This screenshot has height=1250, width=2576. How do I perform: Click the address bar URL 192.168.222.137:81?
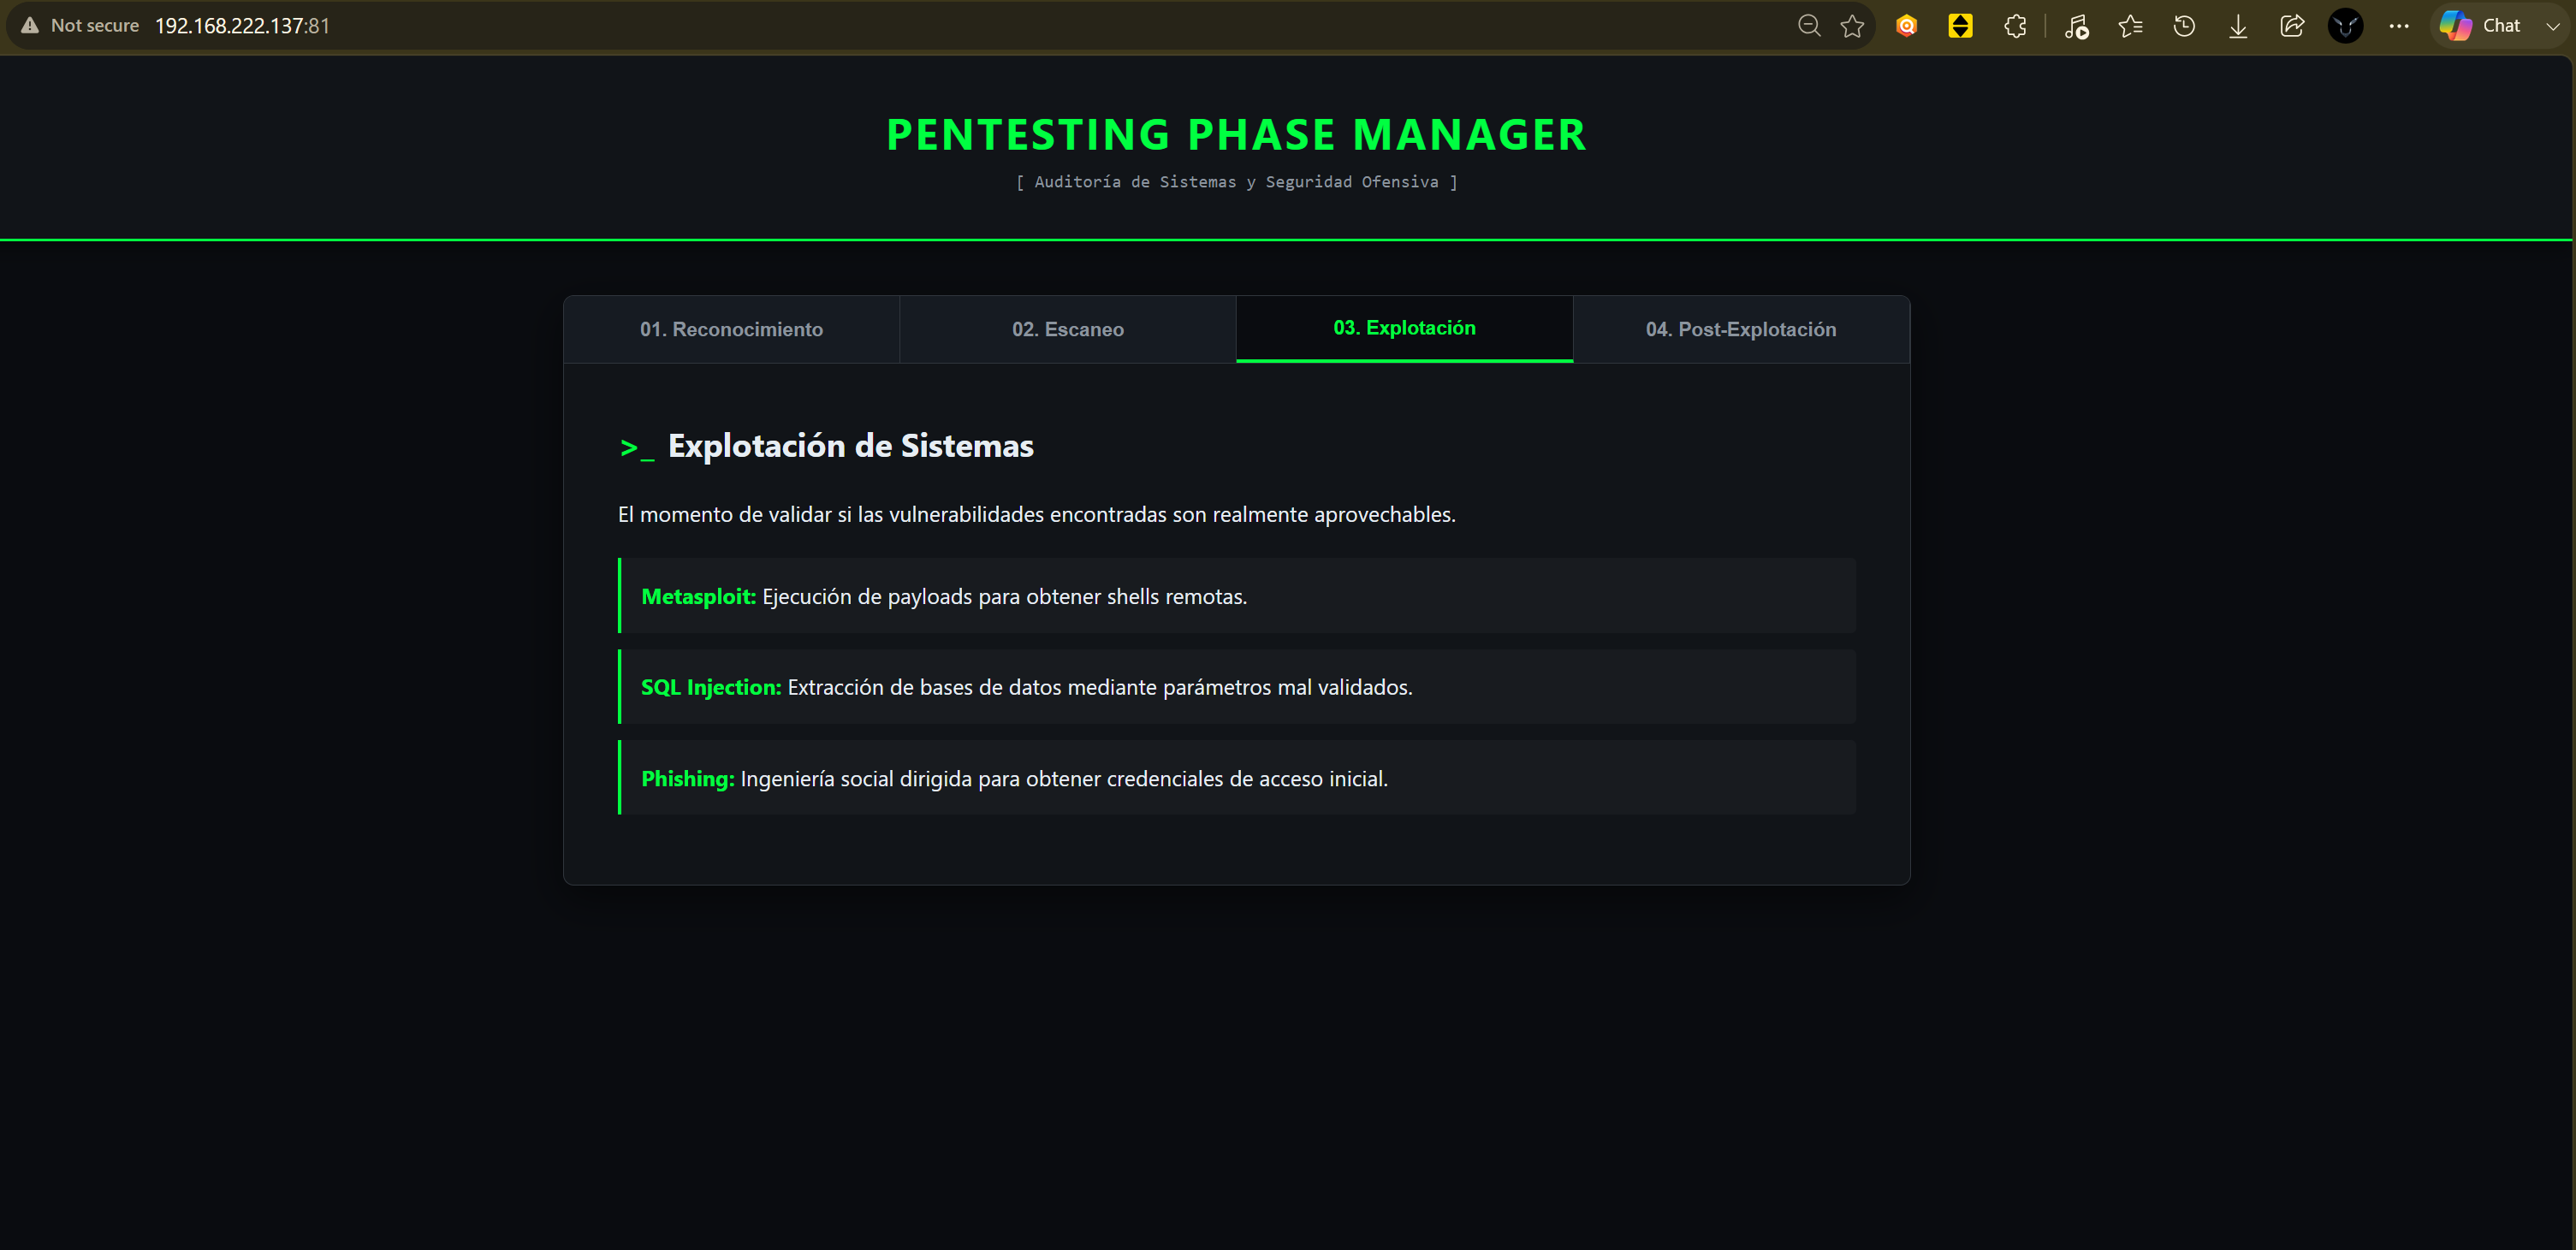coord(242,26)
